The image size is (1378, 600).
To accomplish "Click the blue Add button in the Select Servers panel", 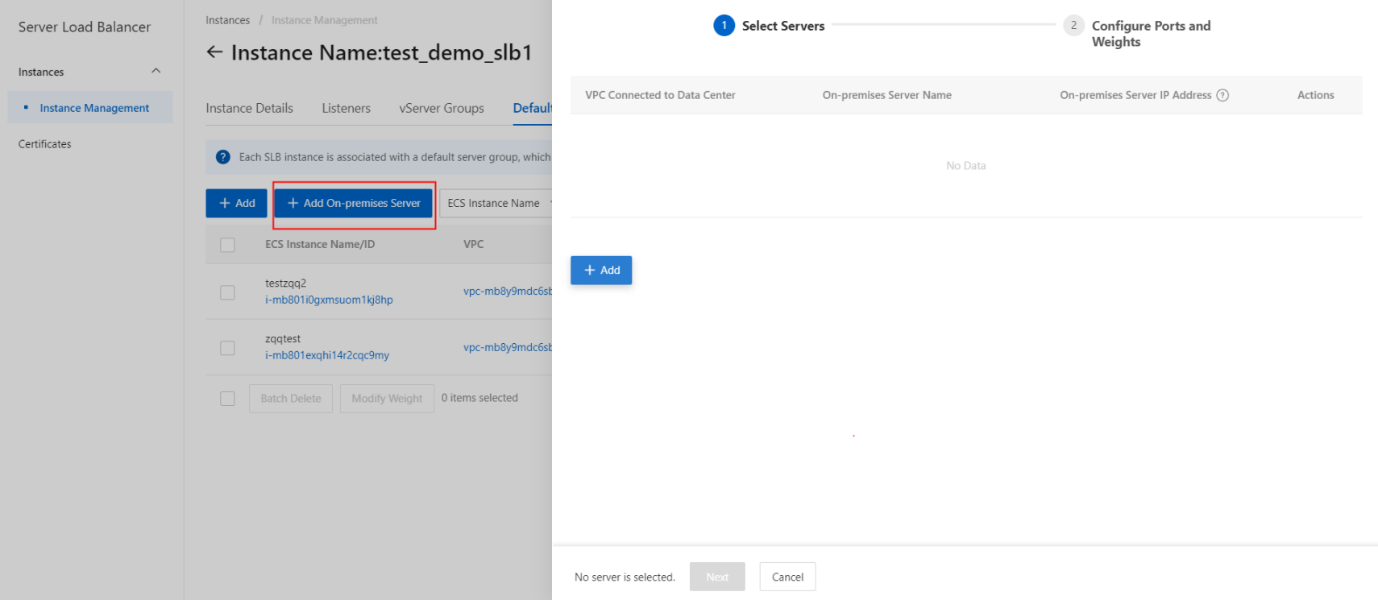I will [601, 270].
